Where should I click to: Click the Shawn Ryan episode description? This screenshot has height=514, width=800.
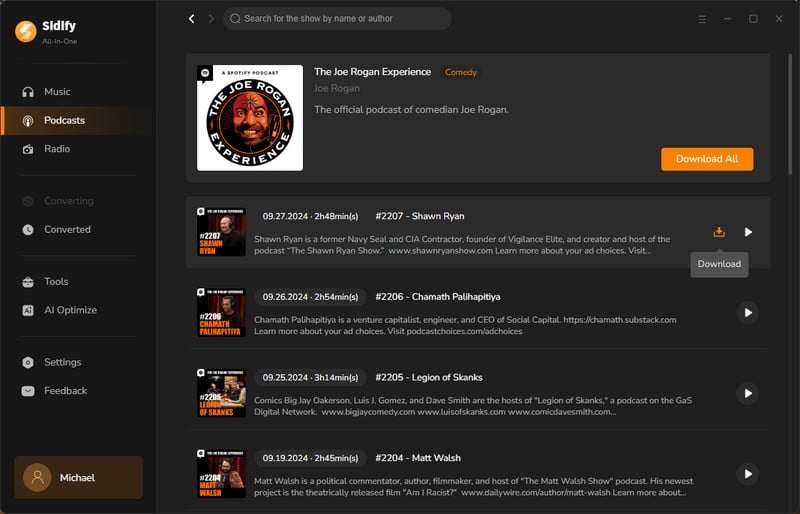coord(462,245)
